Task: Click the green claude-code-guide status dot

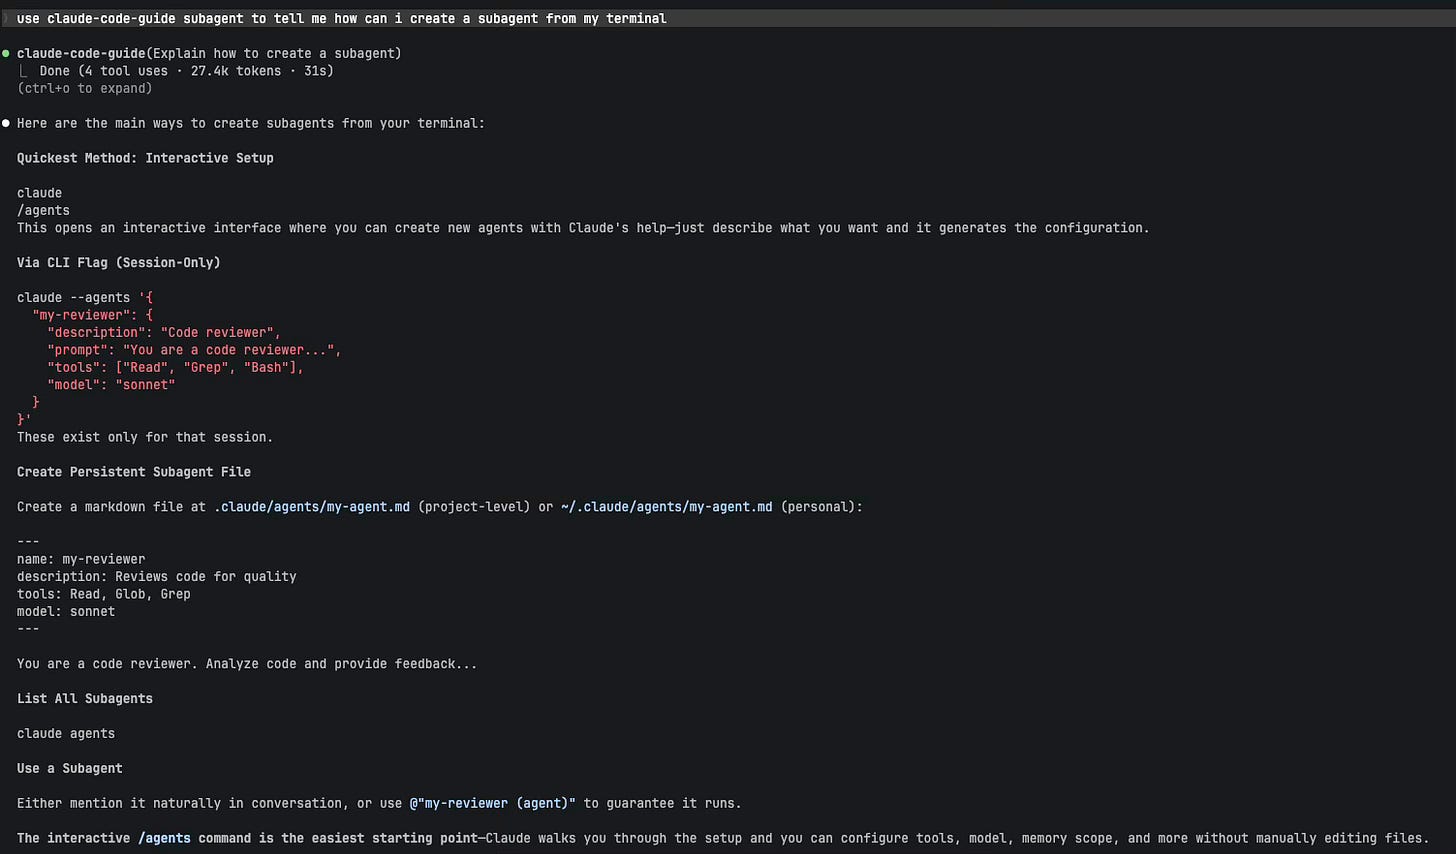Action: point(7,53)
